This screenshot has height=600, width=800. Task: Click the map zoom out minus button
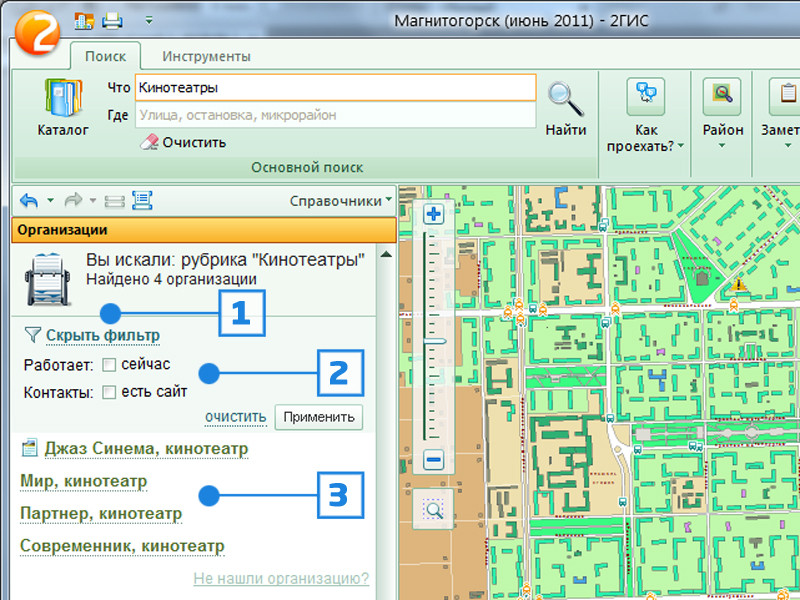434,460
